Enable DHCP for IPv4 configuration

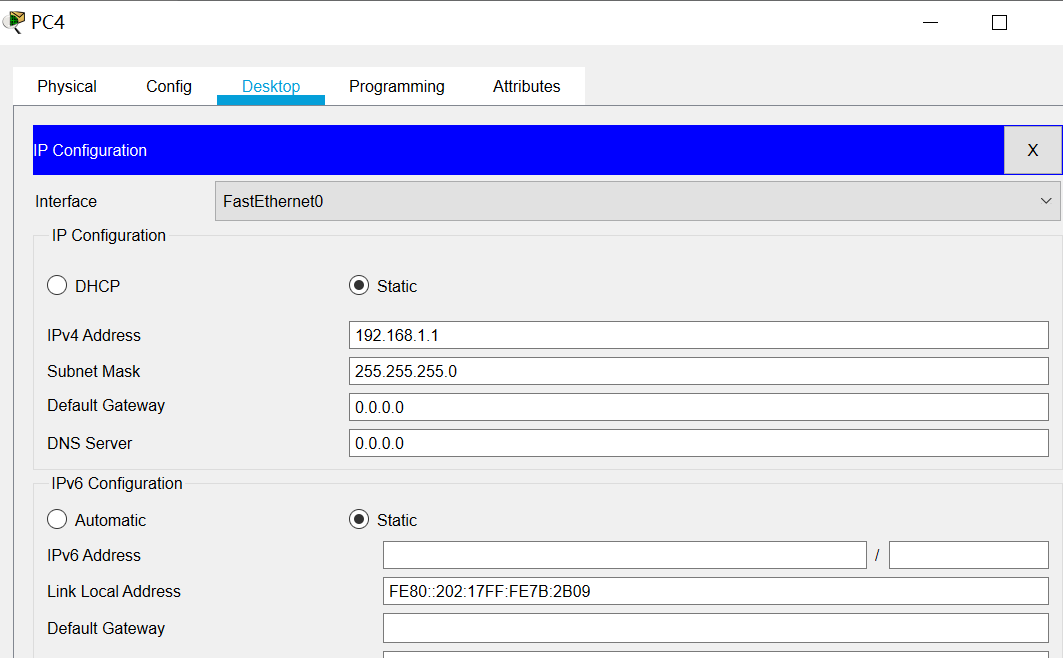tap(57, 285)
